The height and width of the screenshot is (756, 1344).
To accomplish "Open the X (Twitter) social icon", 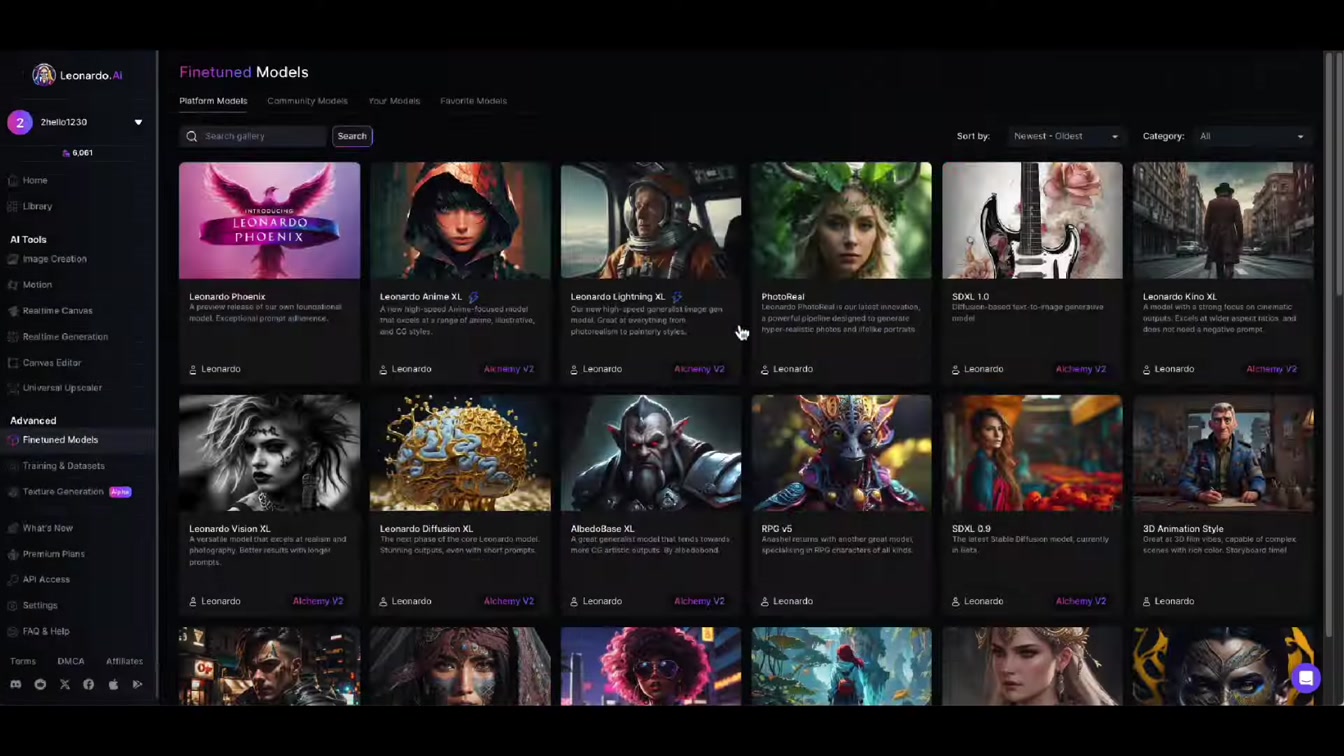I will pos(64,685).
